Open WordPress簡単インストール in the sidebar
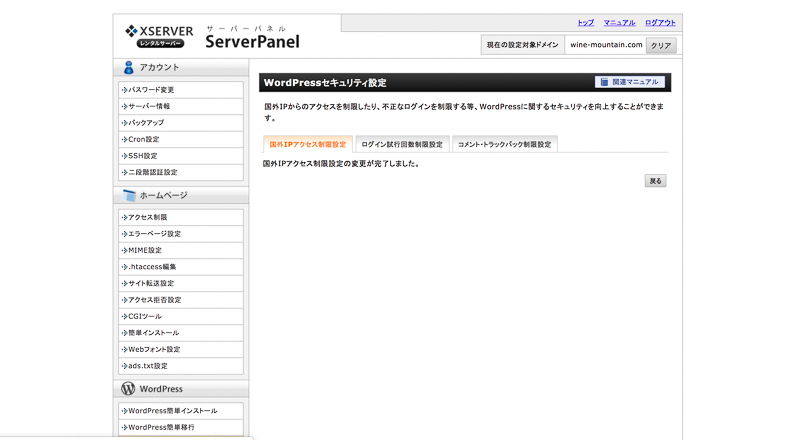This screenshot has width=799, height=440. [181, 411]
